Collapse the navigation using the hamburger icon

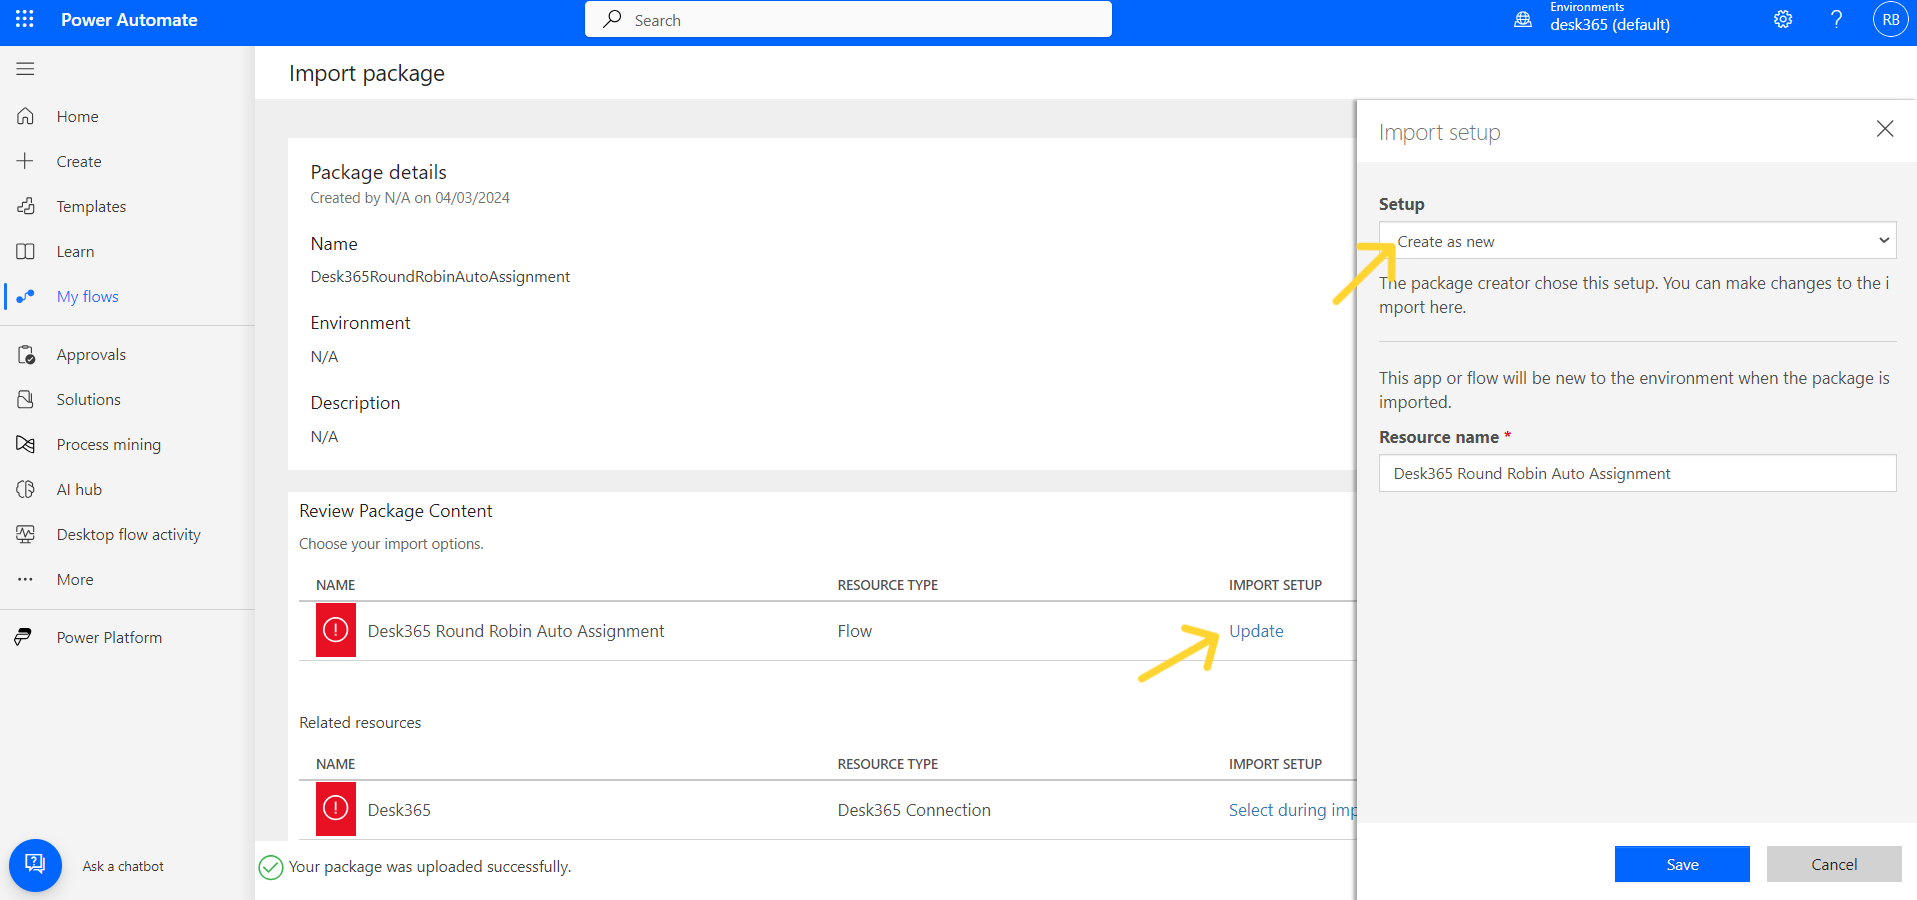(25, 68)
